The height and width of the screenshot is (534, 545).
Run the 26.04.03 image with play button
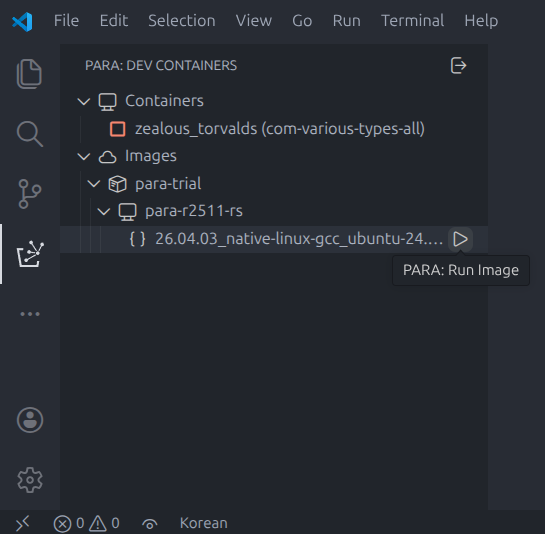(x=461, y=239)
